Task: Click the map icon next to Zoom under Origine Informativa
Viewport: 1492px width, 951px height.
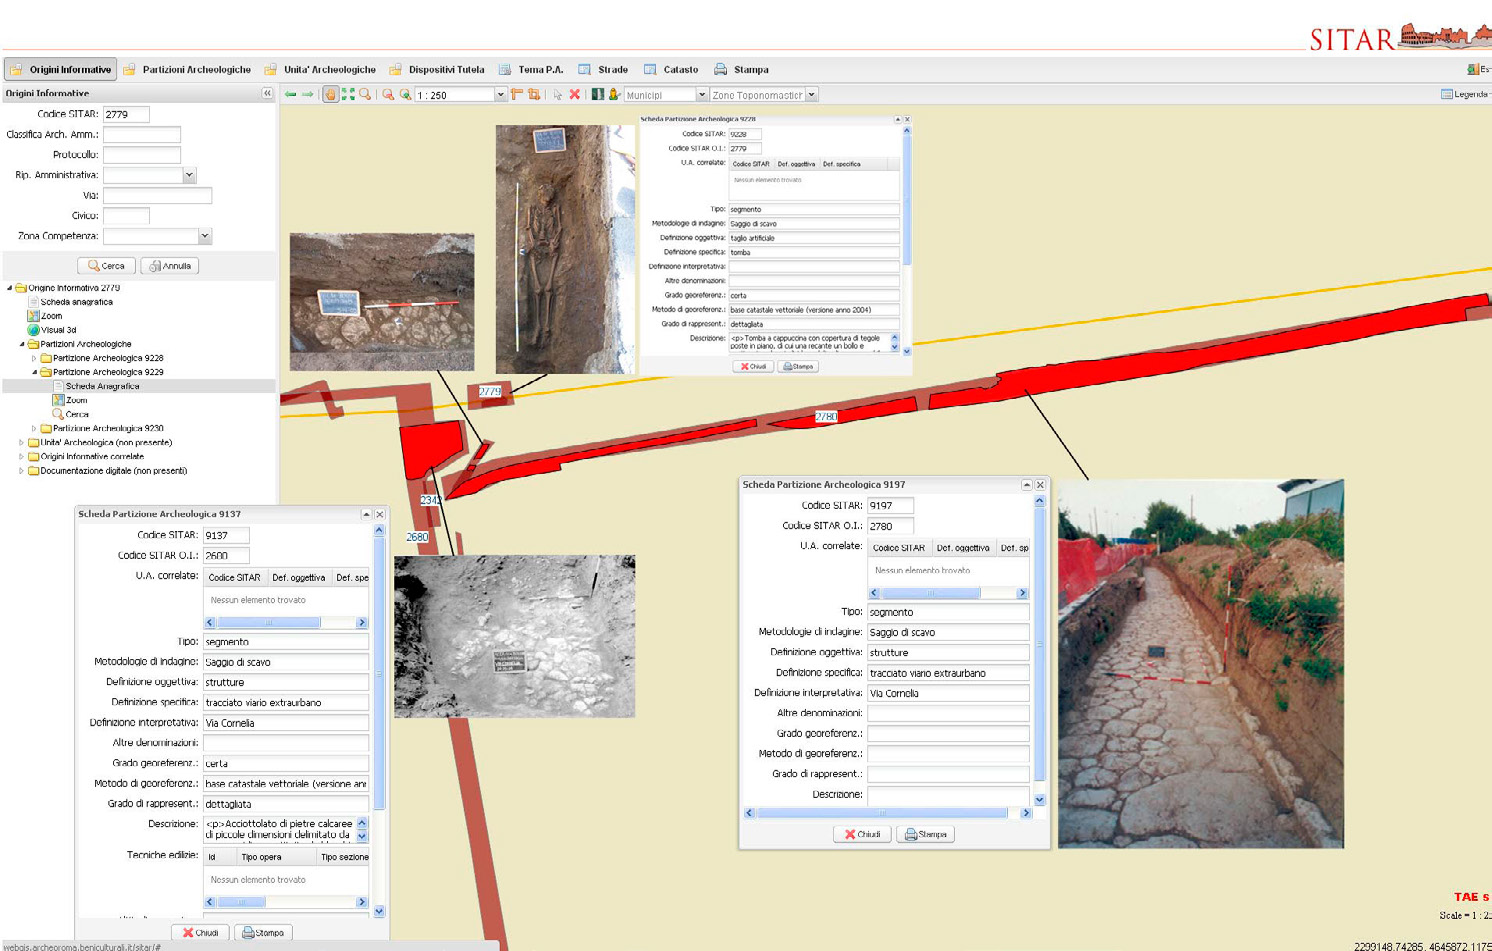Action: 33,316
